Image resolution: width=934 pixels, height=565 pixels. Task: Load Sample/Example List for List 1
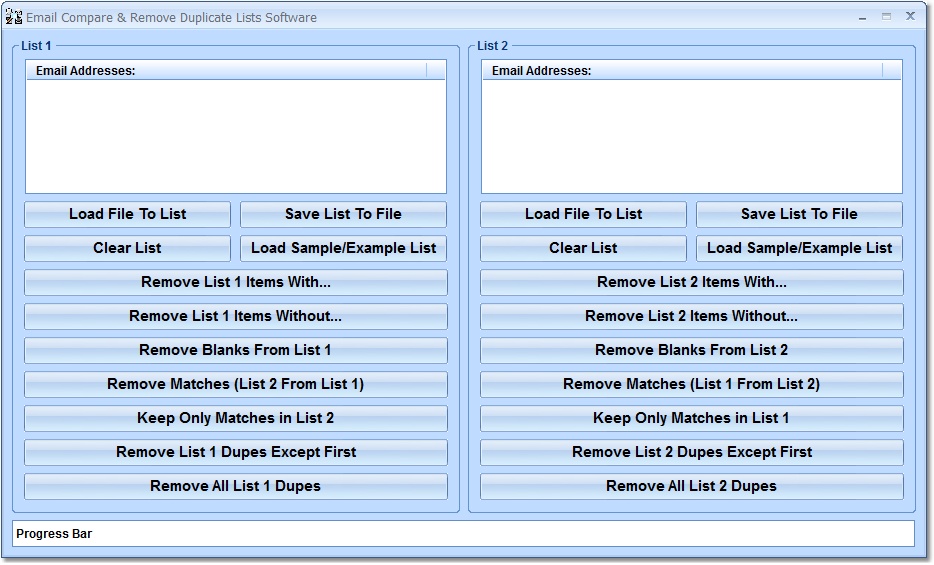pos(343,248)
